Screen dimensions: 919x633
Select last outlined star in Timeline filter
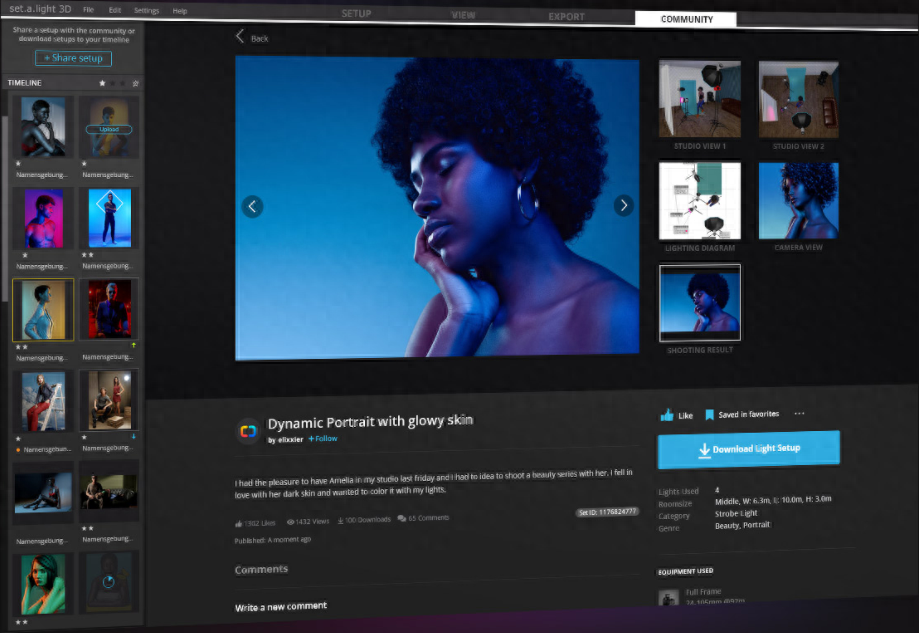click(135, 83)
